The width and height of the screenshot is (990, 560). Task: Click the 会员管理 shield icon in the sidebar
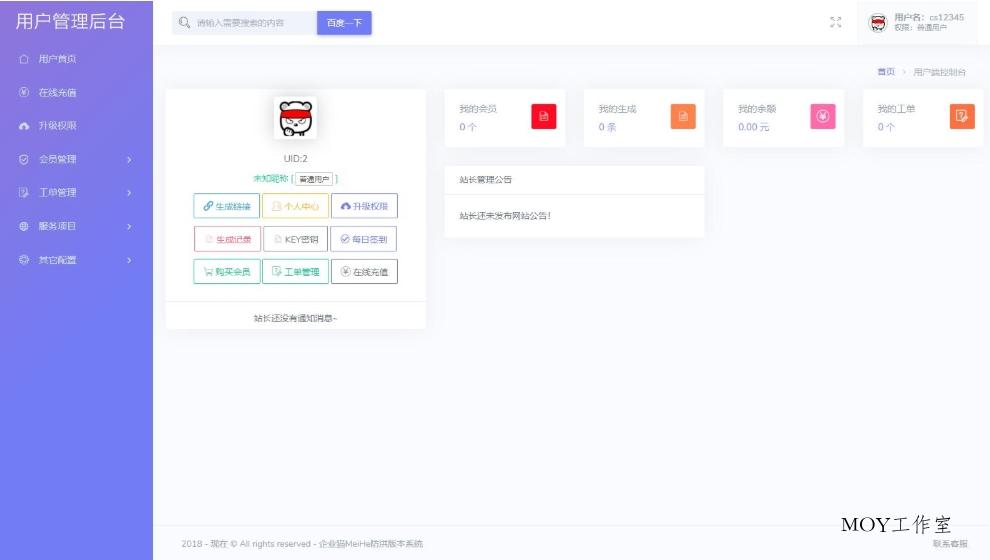pos(24,159)
